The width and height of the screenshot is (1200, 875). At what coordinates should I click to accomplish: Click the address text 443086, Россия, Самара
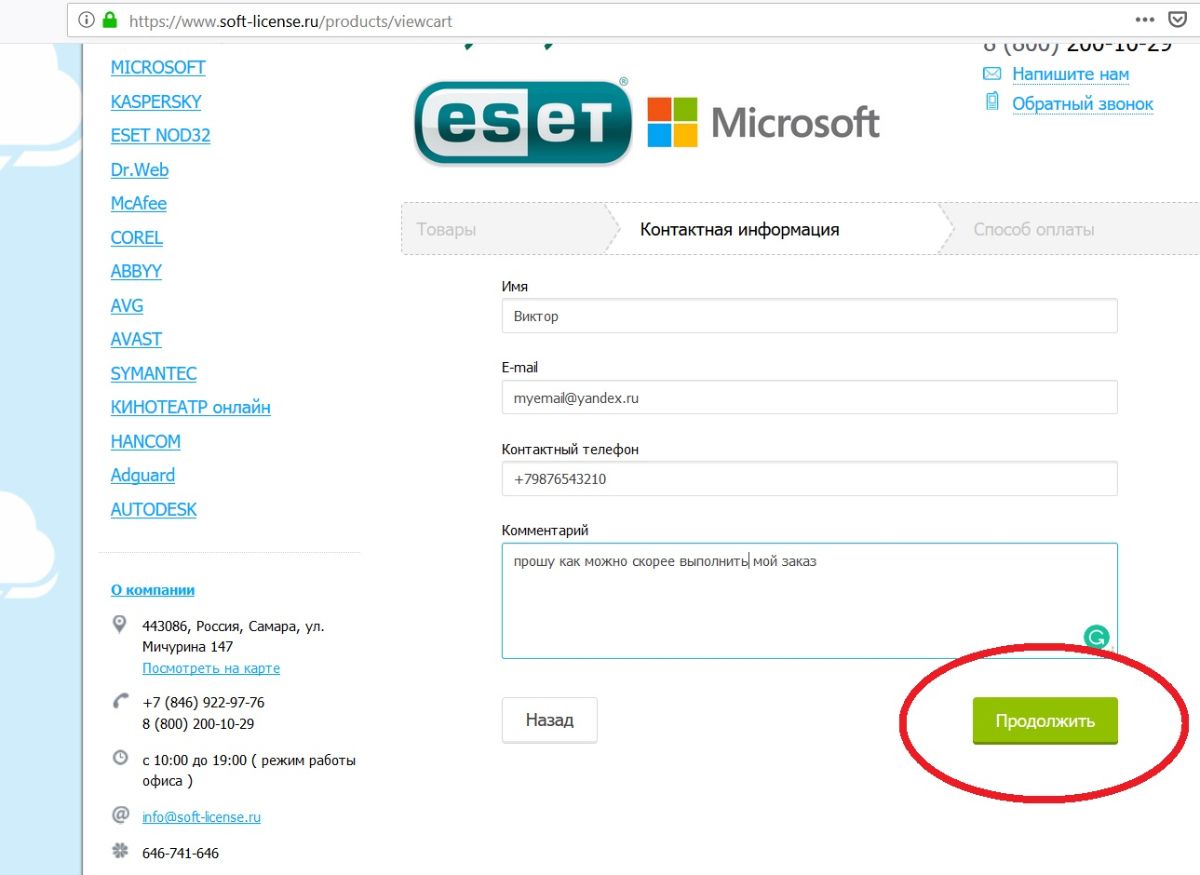233,636
